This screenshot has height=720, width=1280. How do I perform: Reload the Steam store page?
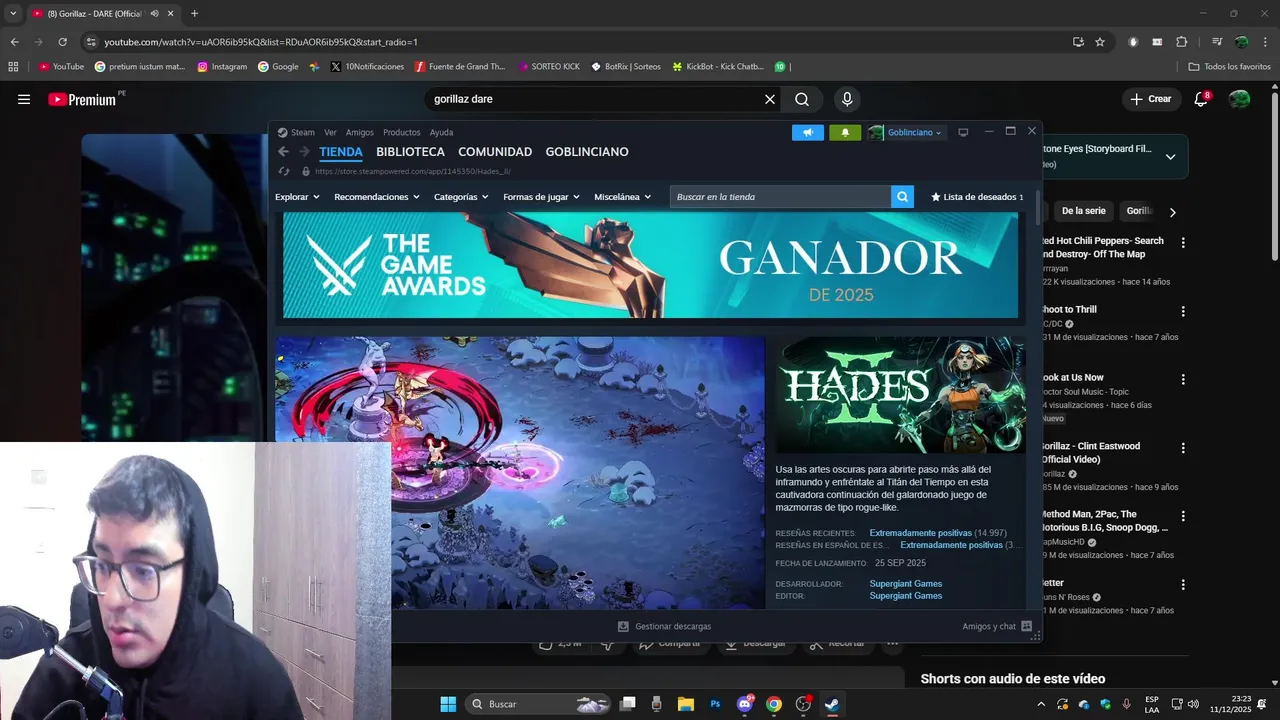click(284, 171)
